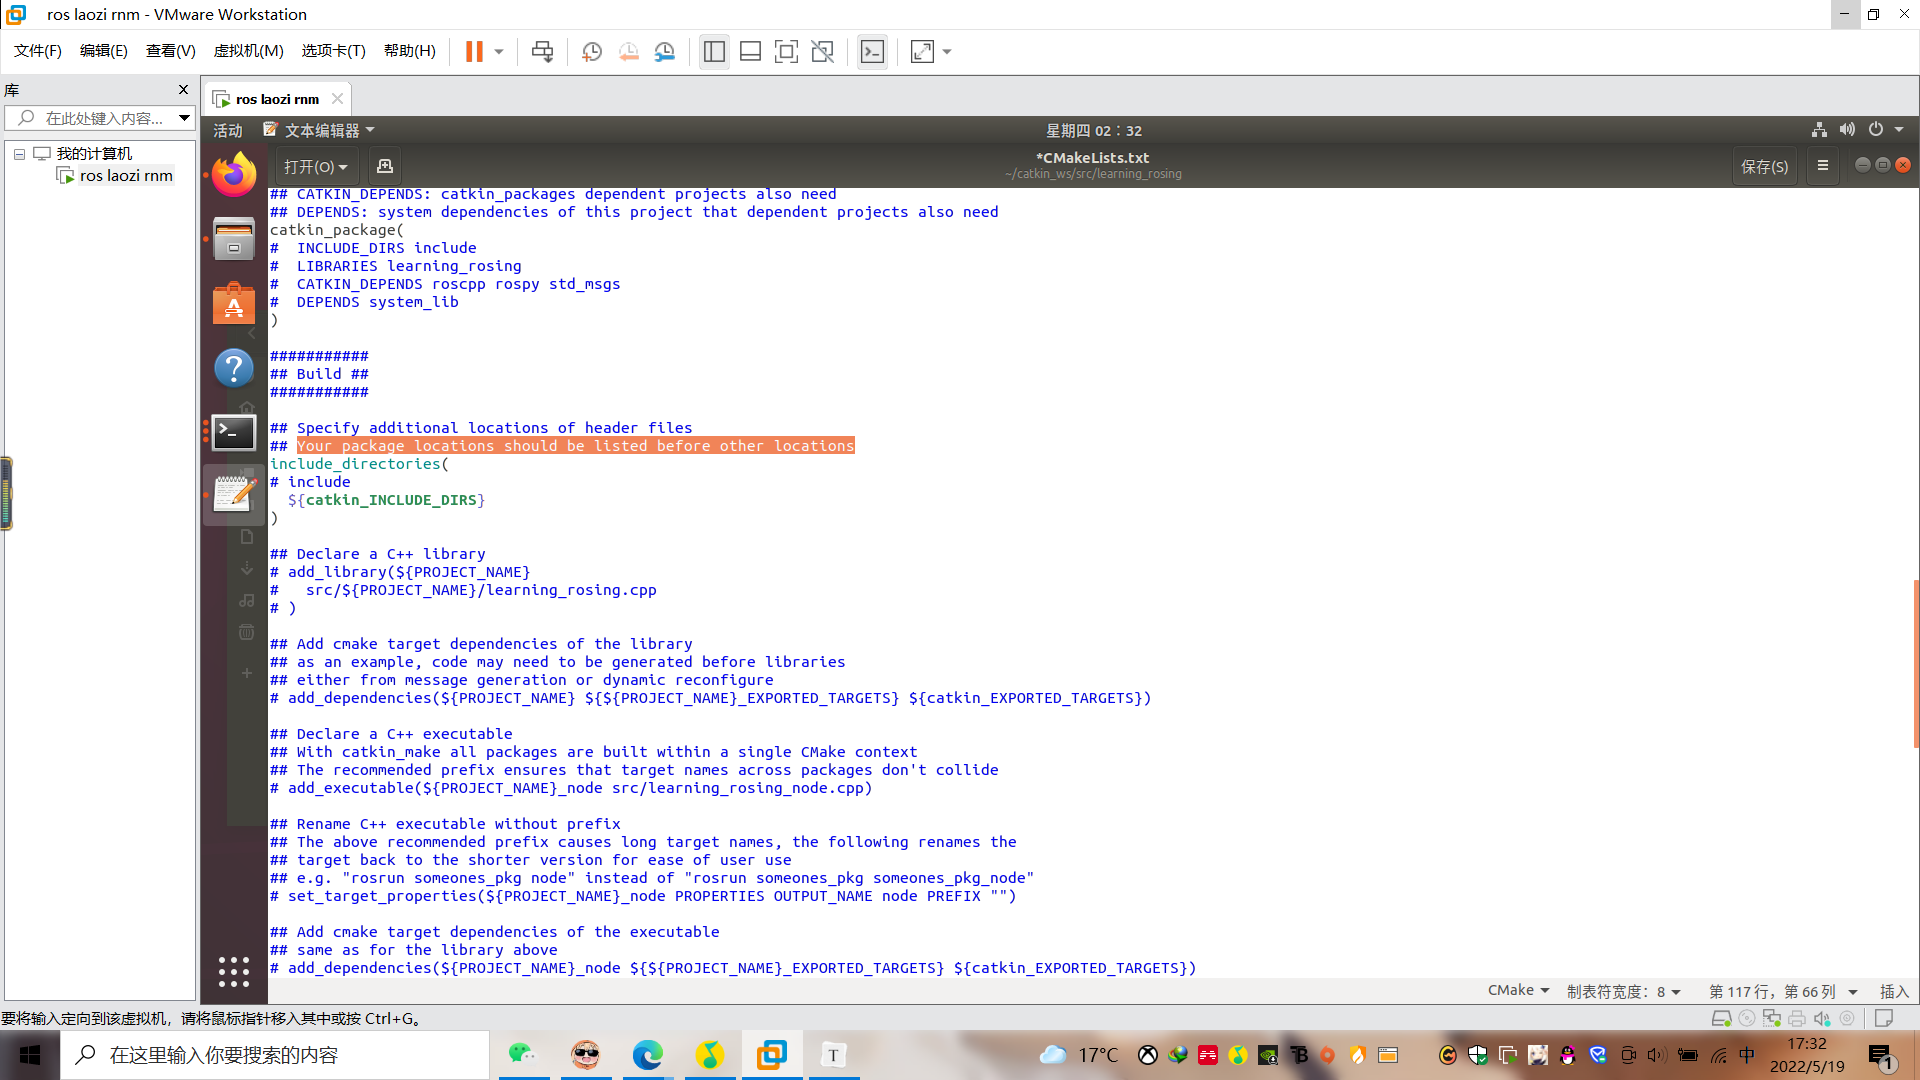Open Ubuntu Software from the dock
Screen dimensions: 1920x1080
tap(234, 303)
